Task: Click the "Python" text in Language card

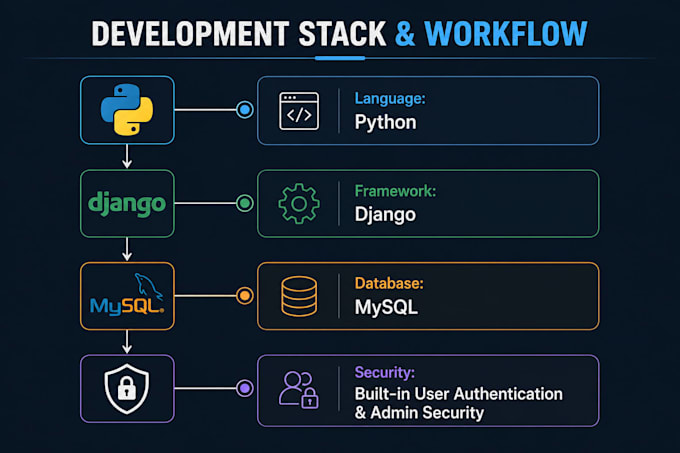Action: (386, 122)
